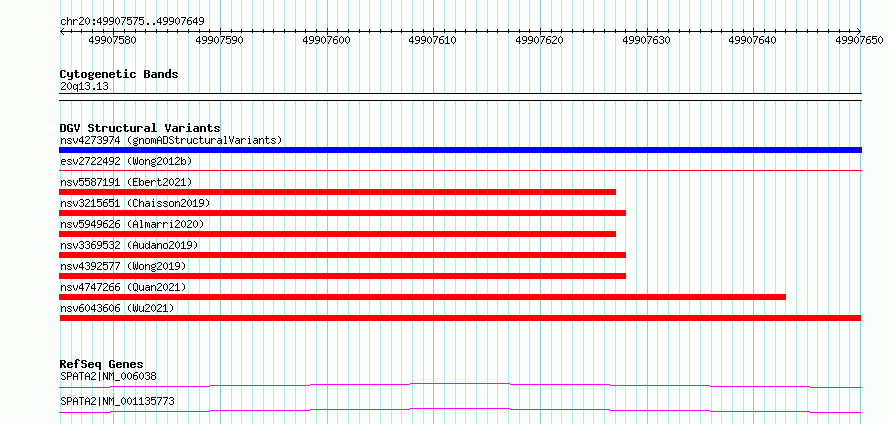Click ruler position 49907630
The height and width of the screenshot is (424, 890).
[646, 40]
